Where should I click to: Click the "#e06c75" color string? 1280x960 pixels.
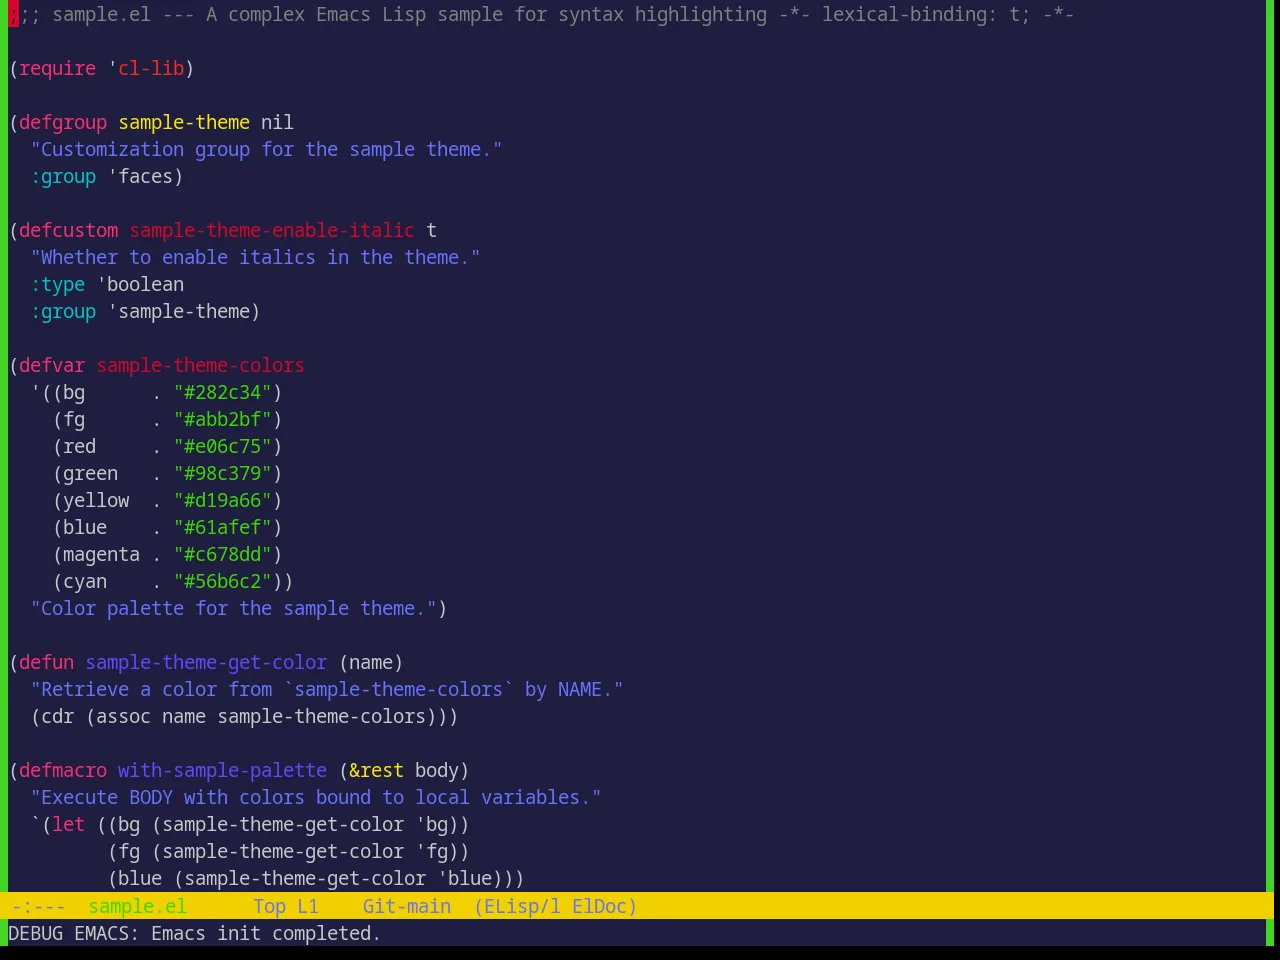[x=223, y=446]
